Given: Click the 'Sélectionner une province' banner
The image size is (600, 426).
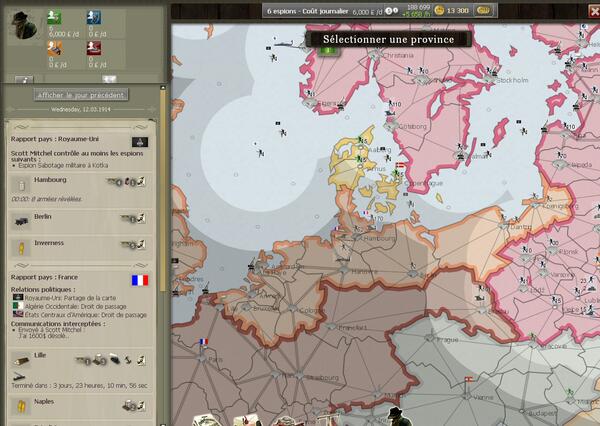Looking at the screenshot, I should pos(388,39).
